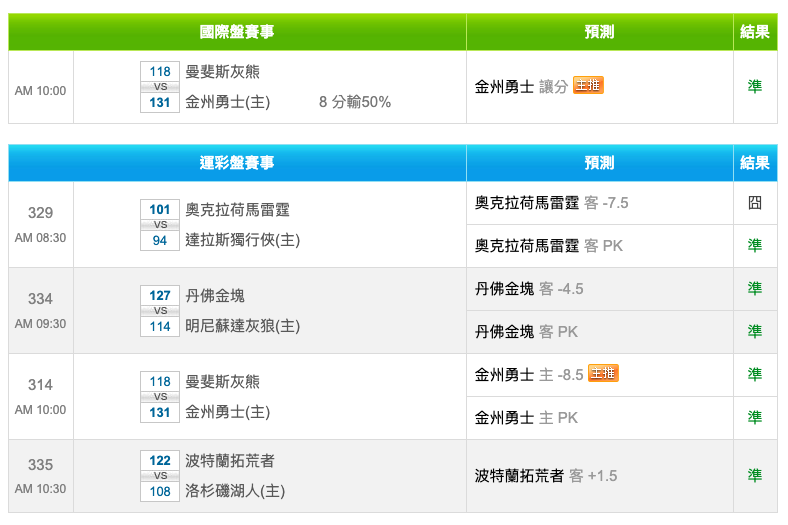
Task: Click the 準 result in the 國際盤賽事 table
Action: [755, 87]
